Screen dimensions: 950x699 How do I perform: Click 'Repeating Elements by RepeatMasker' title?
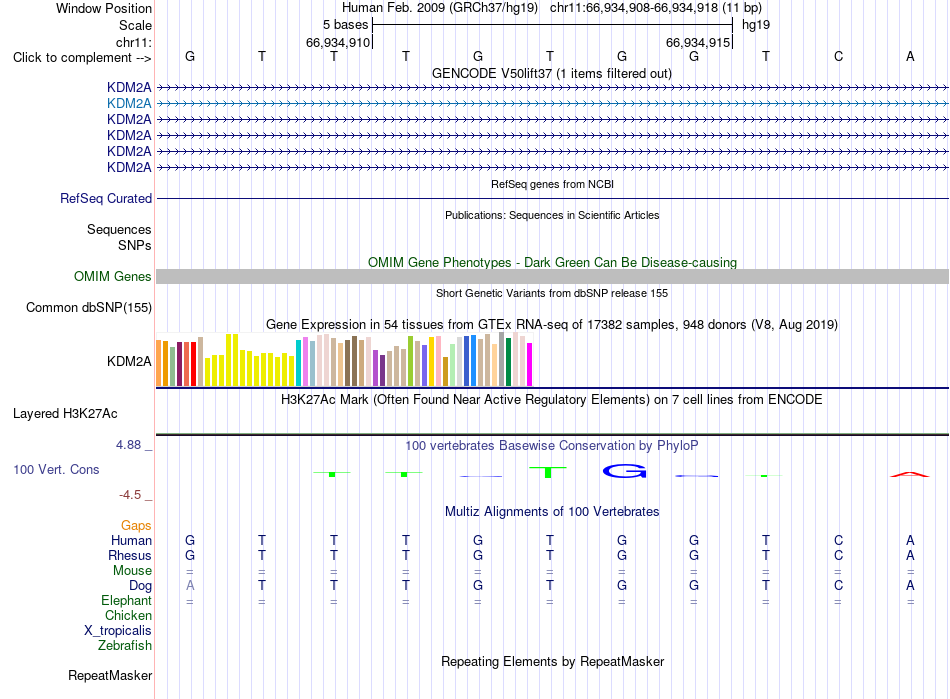point(552,661)
